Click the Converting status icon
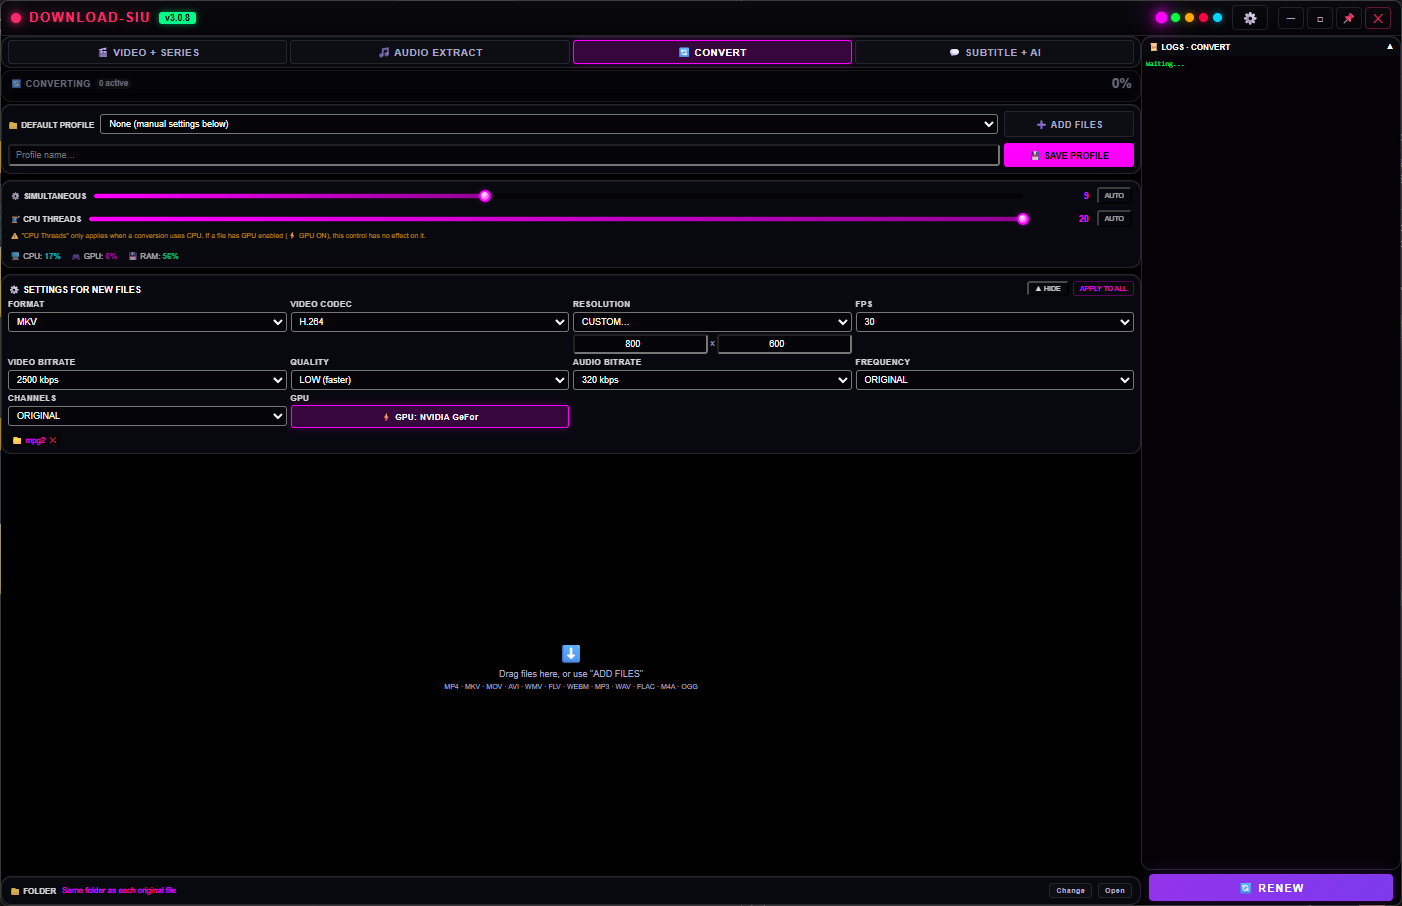The width and height of the screenshot is (1402, 906). point(16,84)
